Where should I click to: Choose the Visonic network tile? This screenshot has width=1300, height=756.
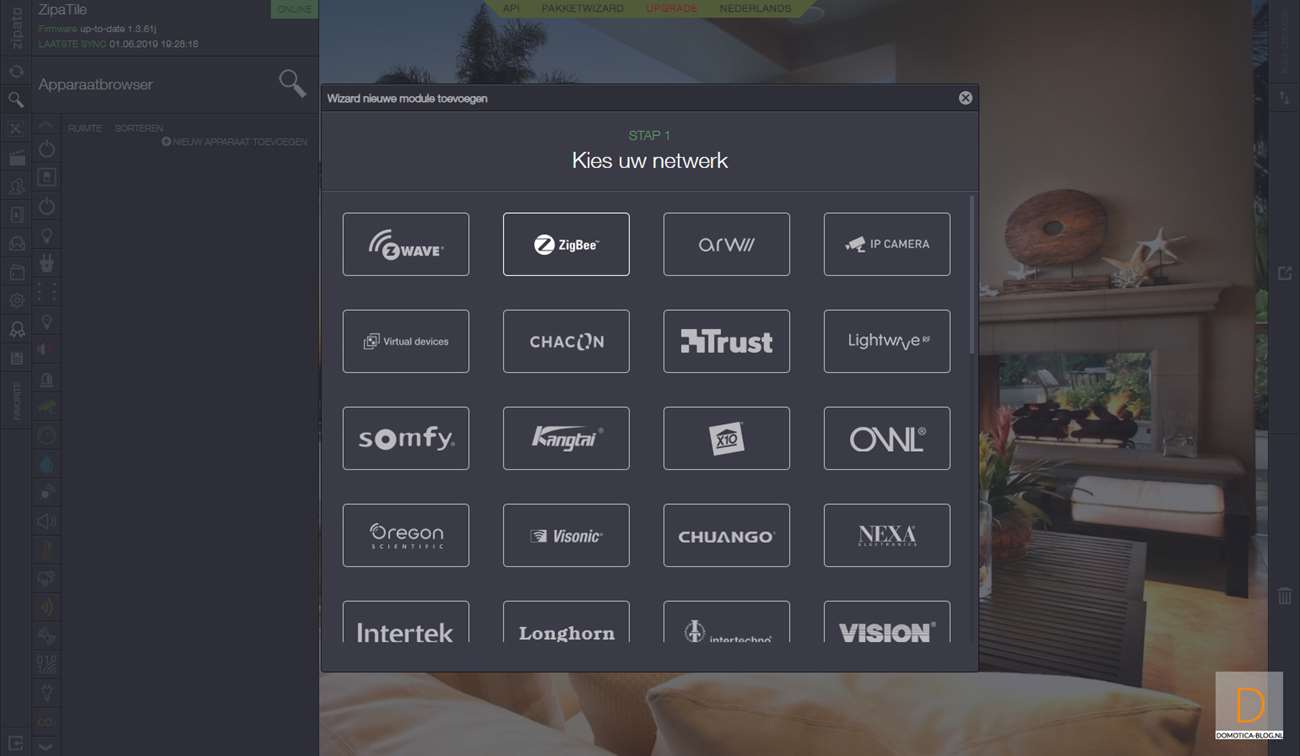coord(566,535)
